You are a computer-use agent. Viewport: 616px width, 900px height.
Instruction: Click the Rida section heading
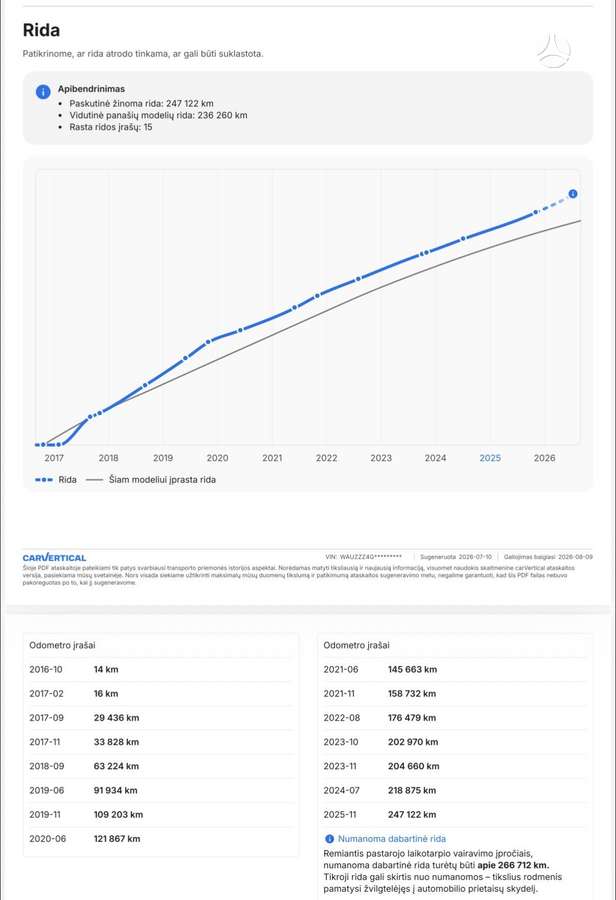[x=41, y=30]
